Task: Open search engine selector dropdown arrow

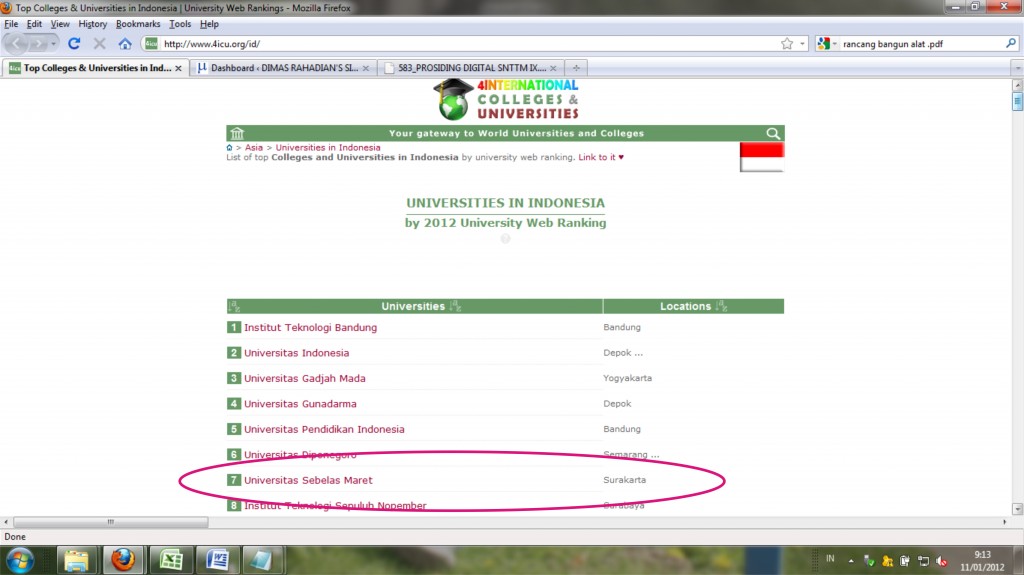Action: pyautogui.click(x=834, y=44)
